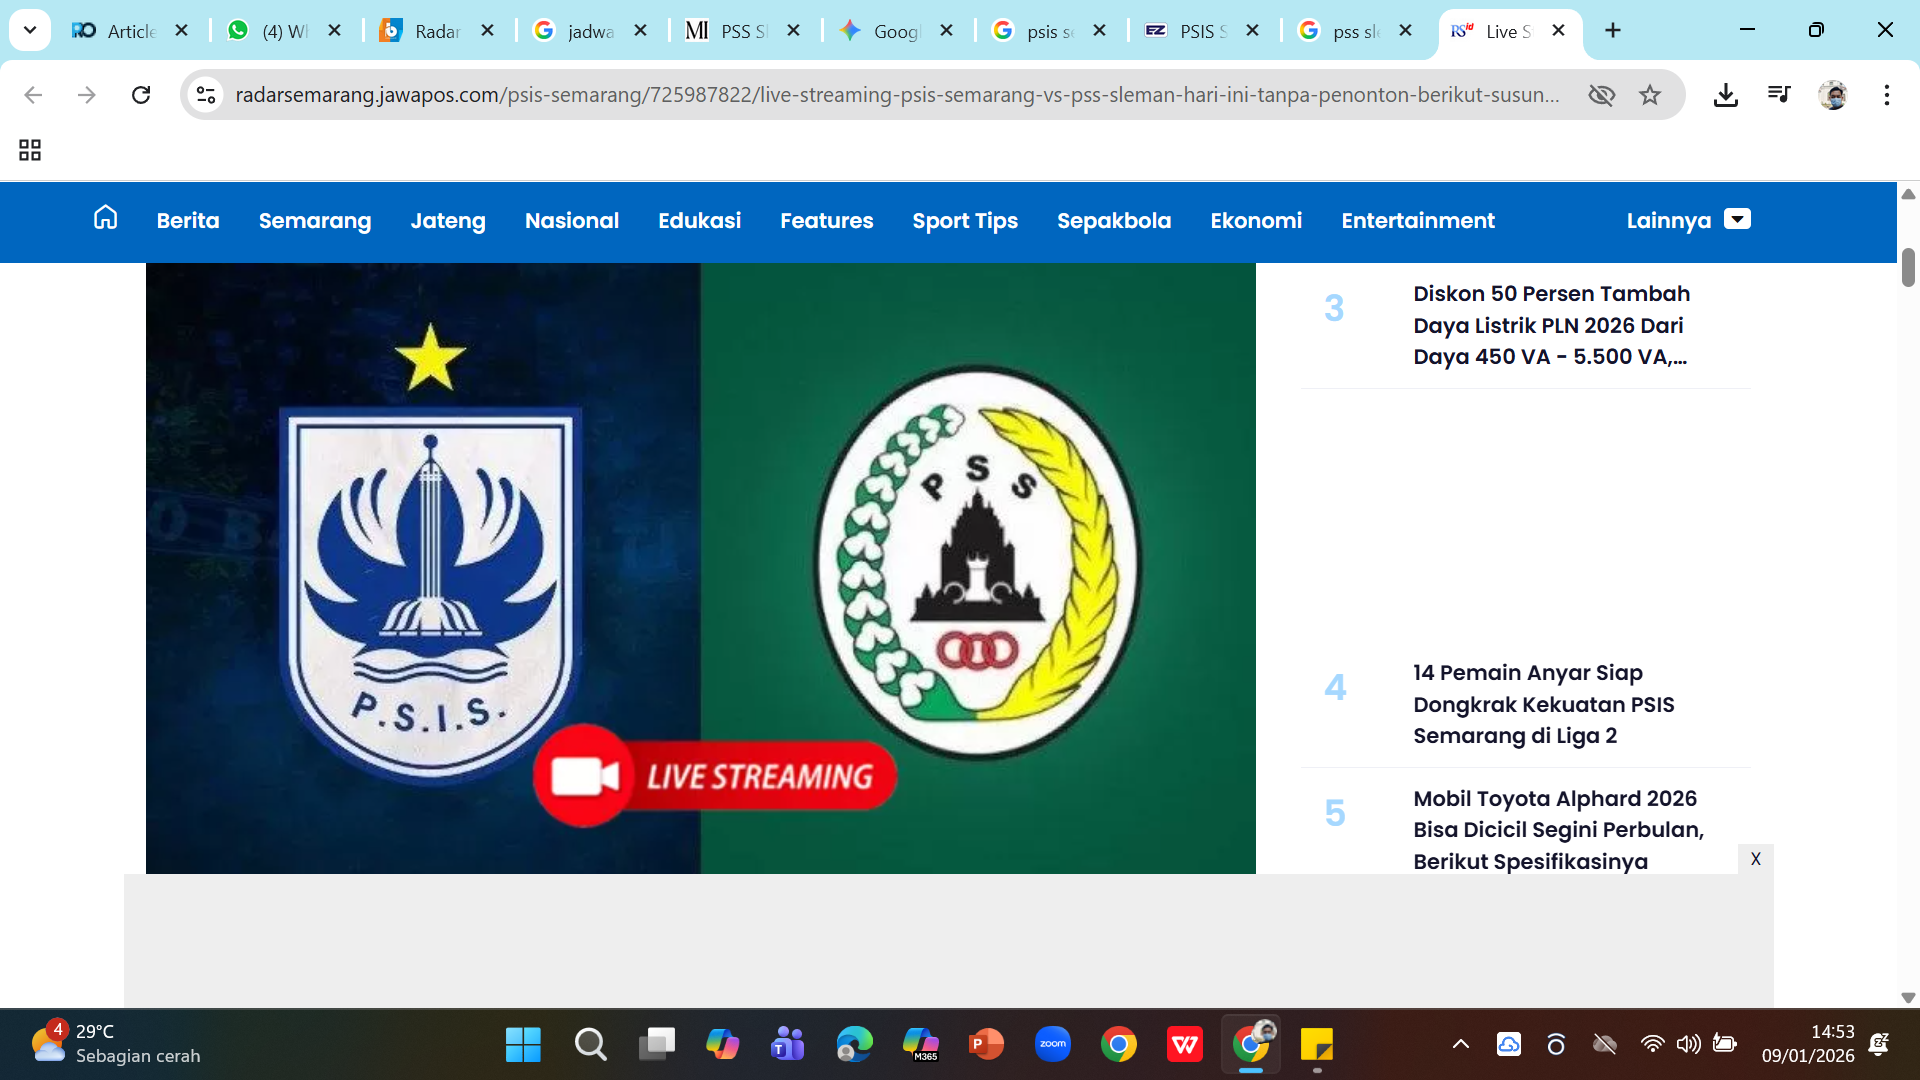Open the media control icon in toolbar
Image resolution: width=1920 pixels, height=1080 pixels.
(1779, 95)
